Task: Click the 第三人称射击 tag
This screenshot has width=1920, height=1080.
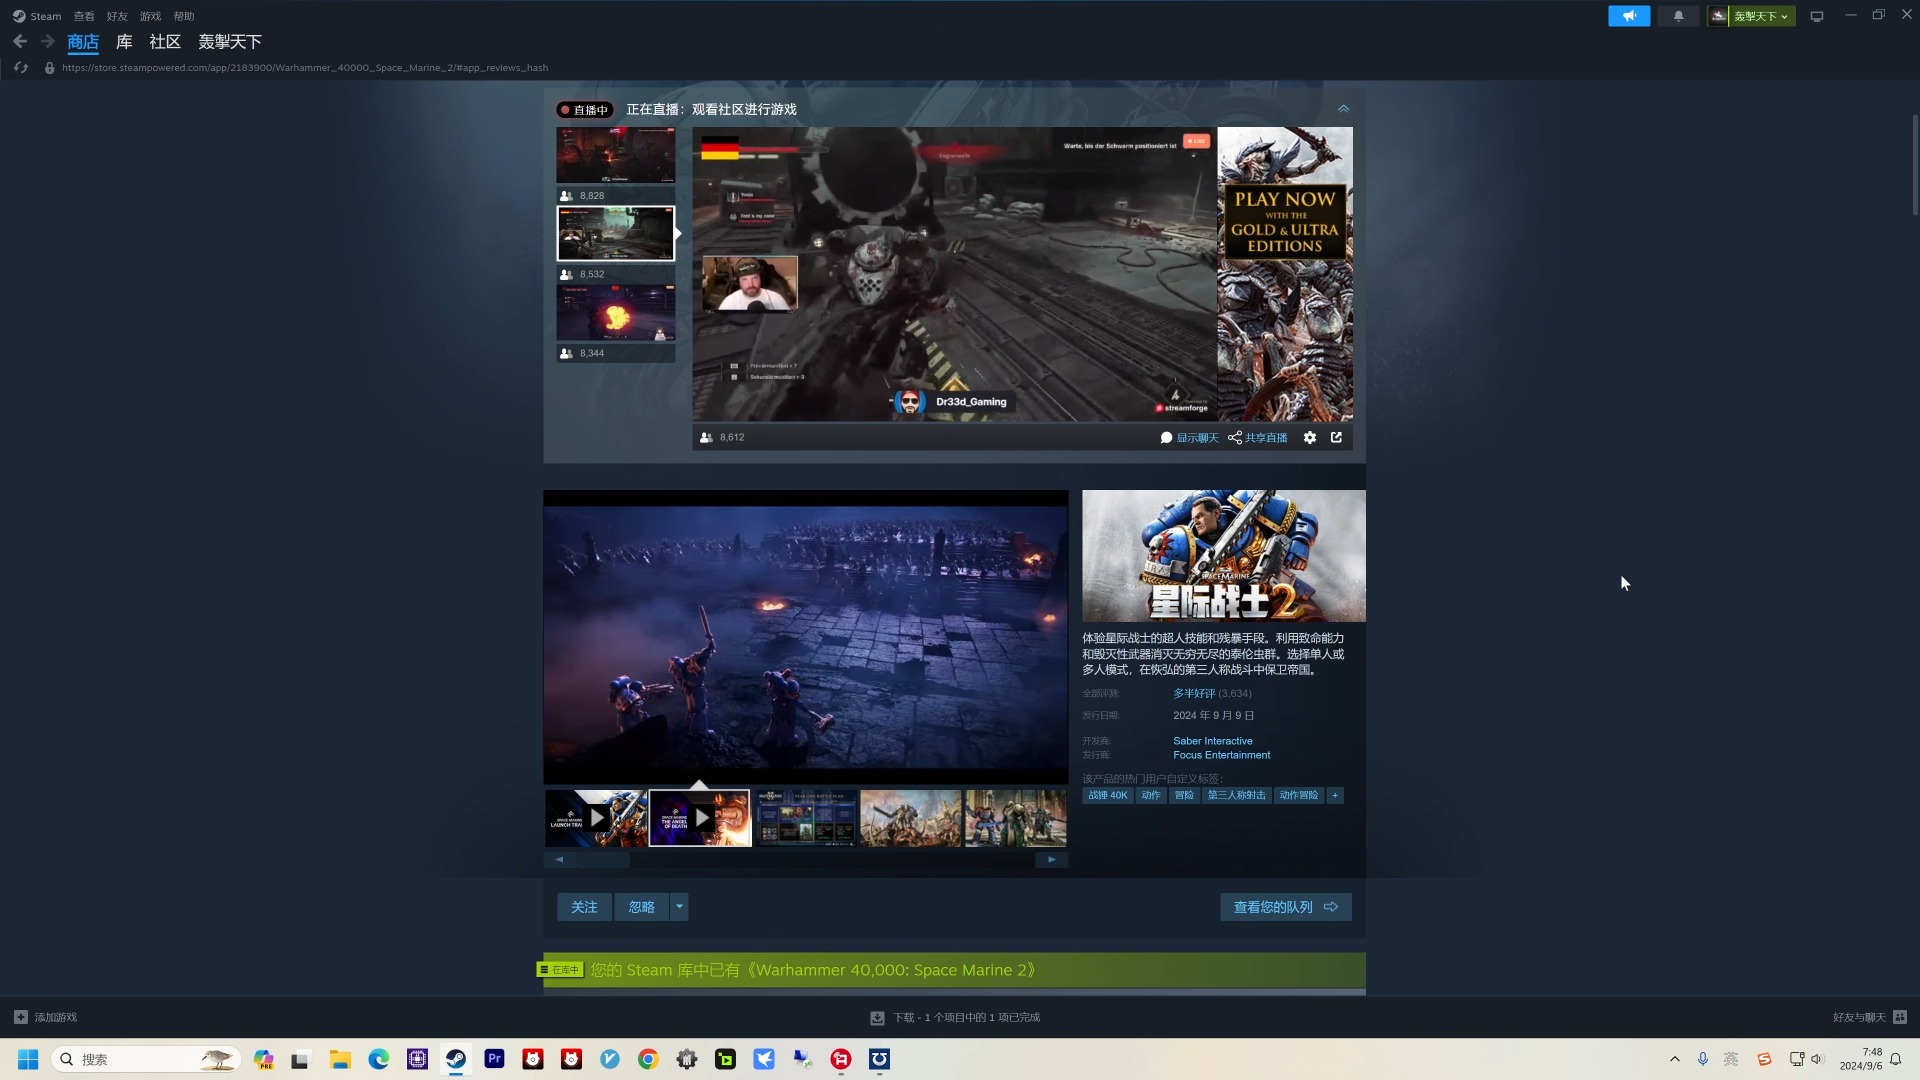Action: (x=1237, y=796)
